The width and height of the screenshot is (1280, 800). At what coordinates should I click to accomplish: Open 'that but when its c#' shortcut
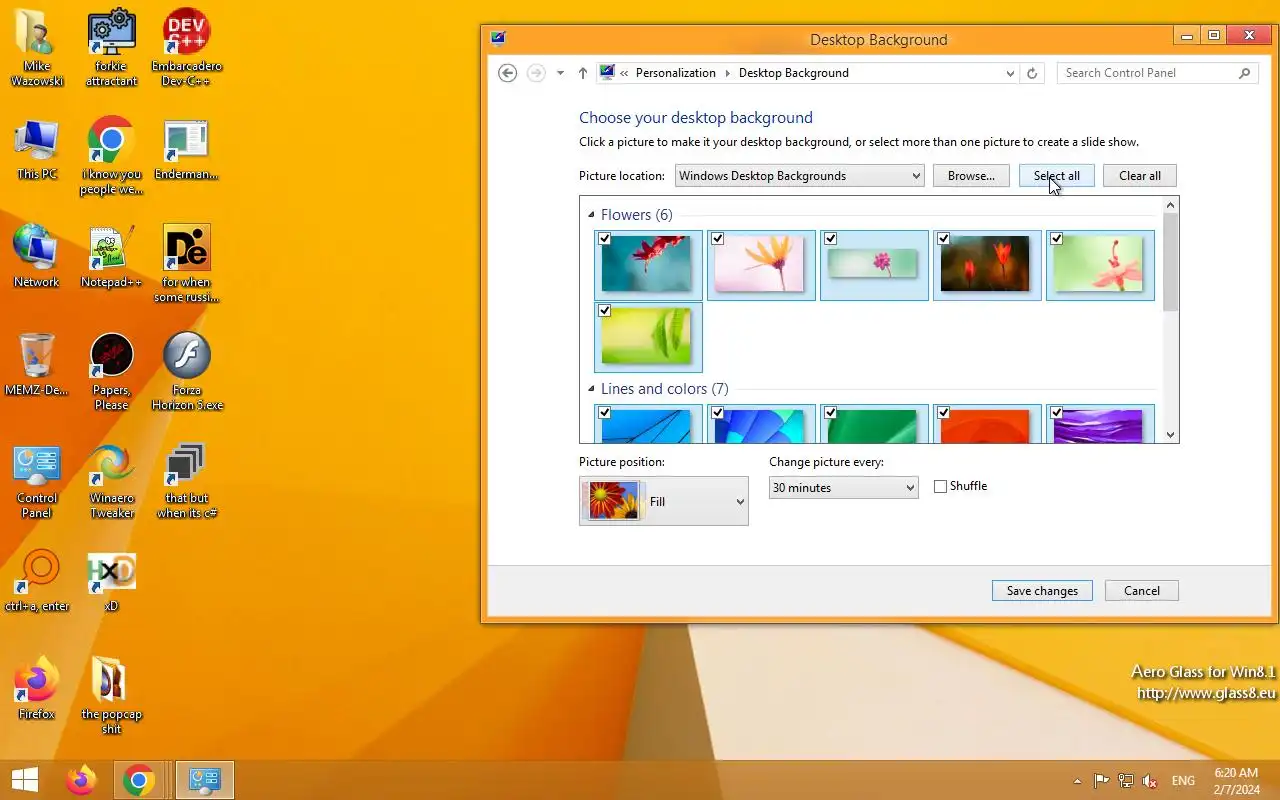(x=186, y=480)
